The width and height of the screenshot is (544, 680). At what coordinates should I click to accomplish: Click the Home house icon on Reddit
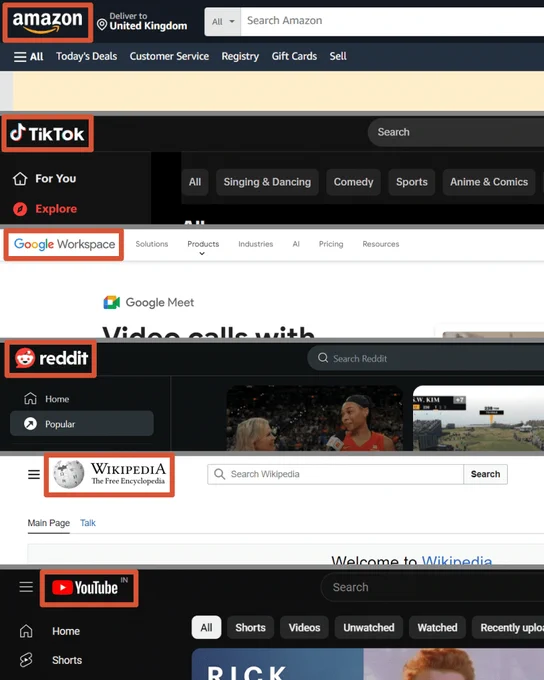click(x=30, y=399)
